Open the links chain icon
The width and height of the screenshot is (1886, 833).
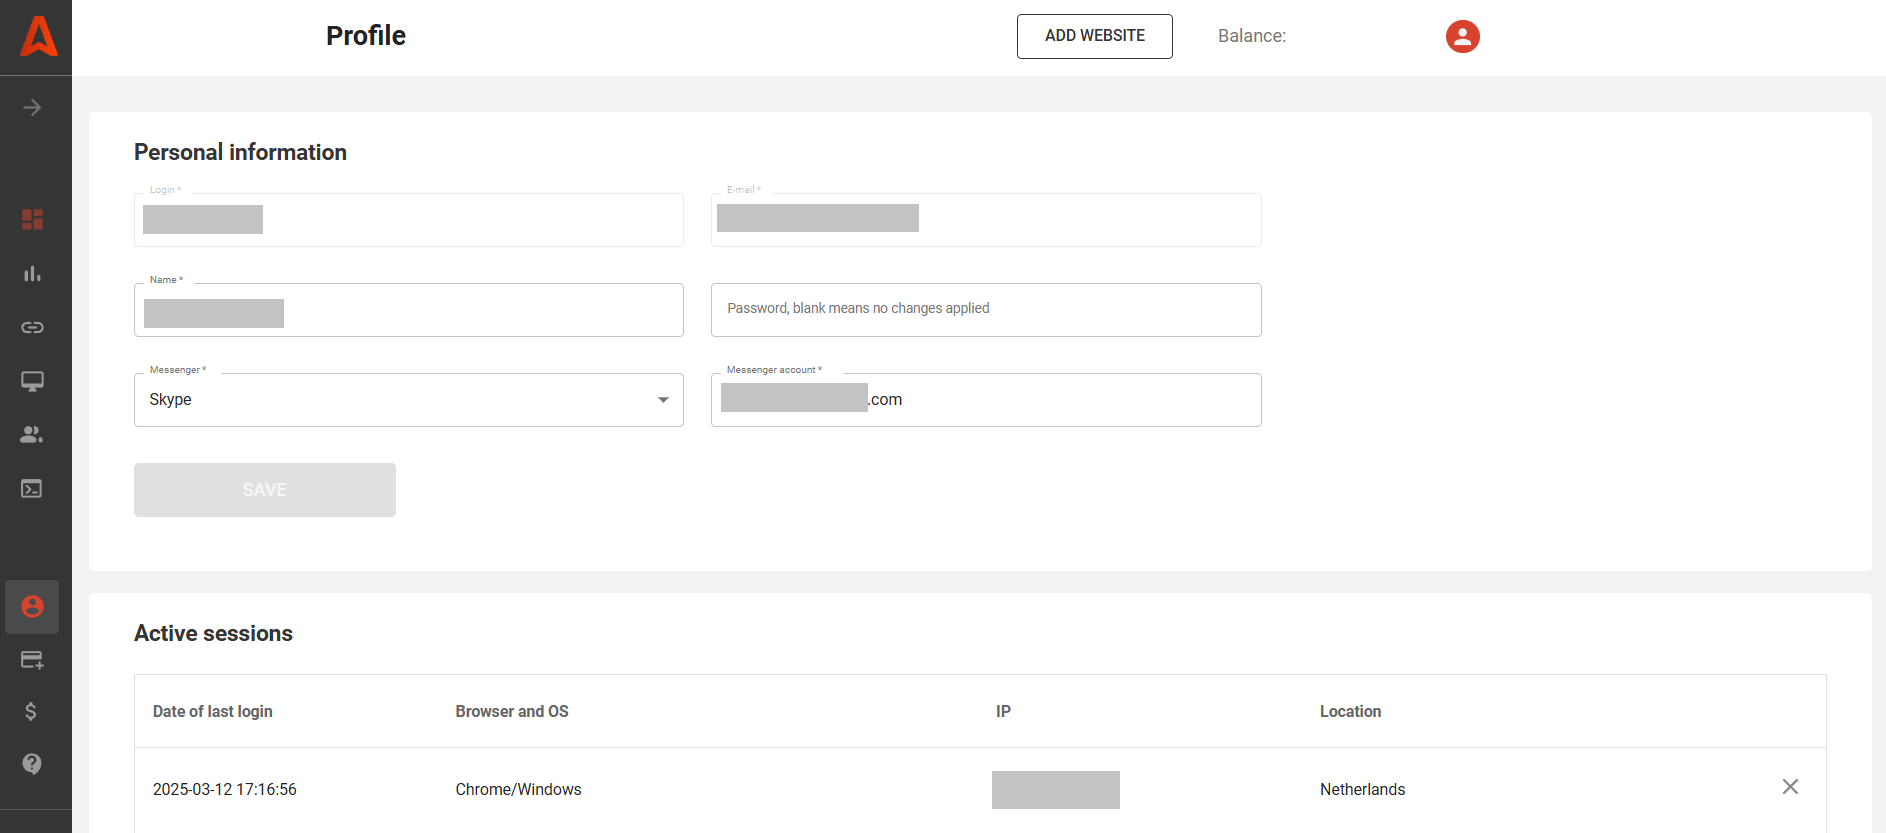coord(32,328)
